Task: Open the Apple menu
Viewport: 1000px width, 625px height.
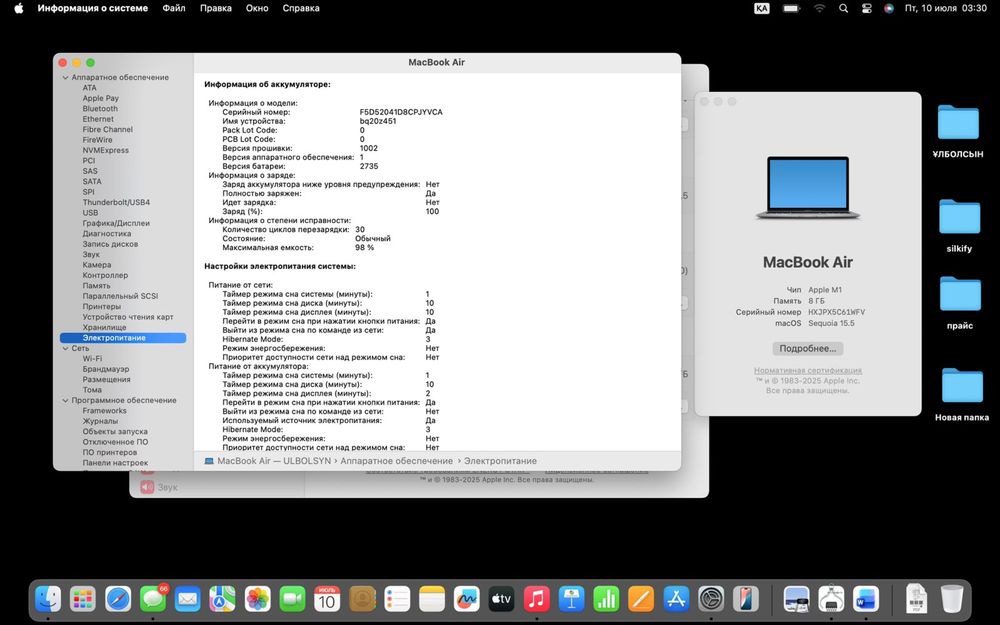Action: pyautogui.click(x=18, y=8)
